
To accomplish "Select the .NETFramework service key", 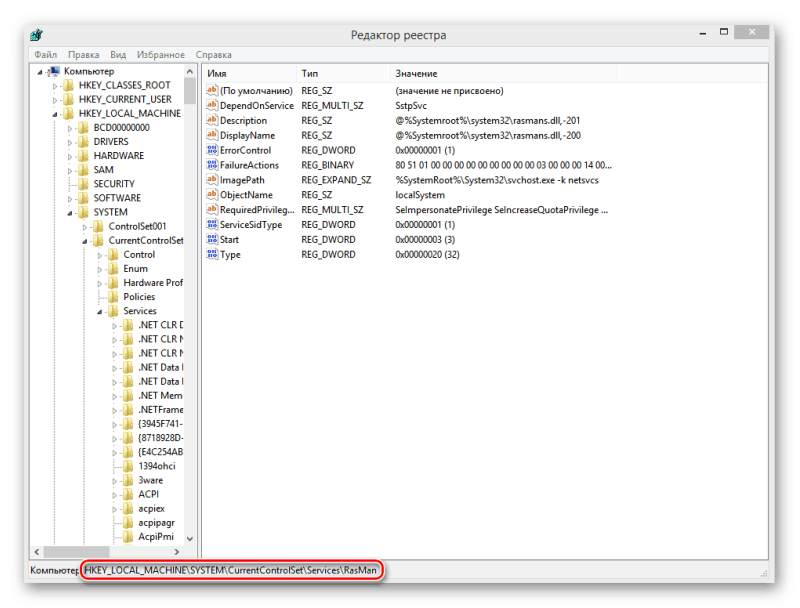I will coord(160,410).
